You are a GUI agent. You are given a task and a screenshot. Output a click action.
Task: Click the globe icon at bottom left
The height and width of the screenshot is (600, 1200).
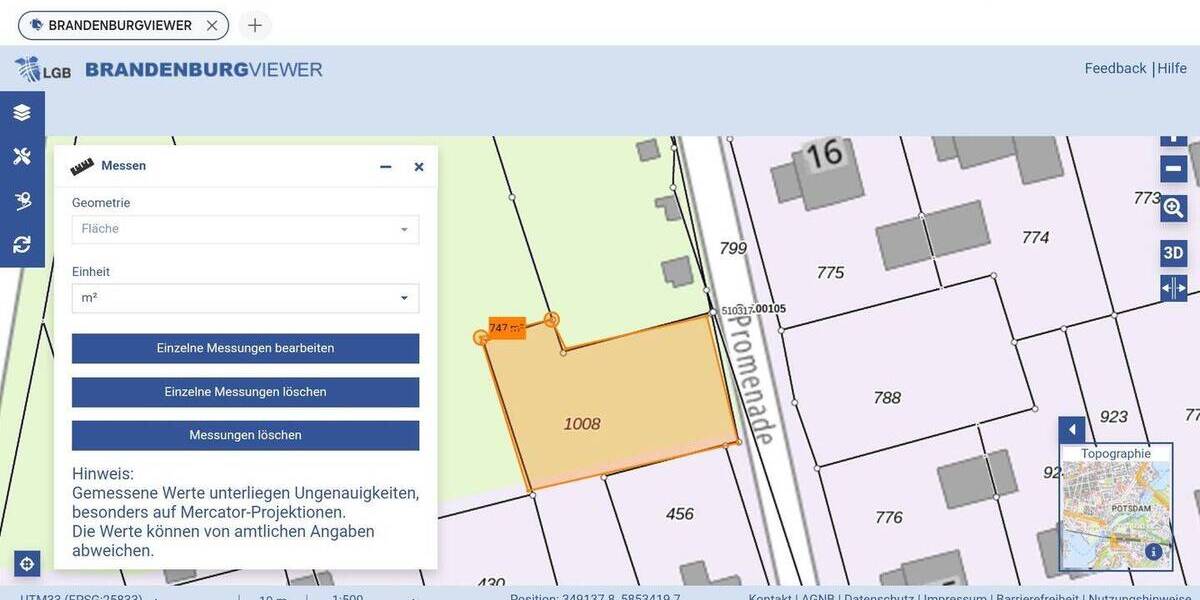[x=26, y=564]
